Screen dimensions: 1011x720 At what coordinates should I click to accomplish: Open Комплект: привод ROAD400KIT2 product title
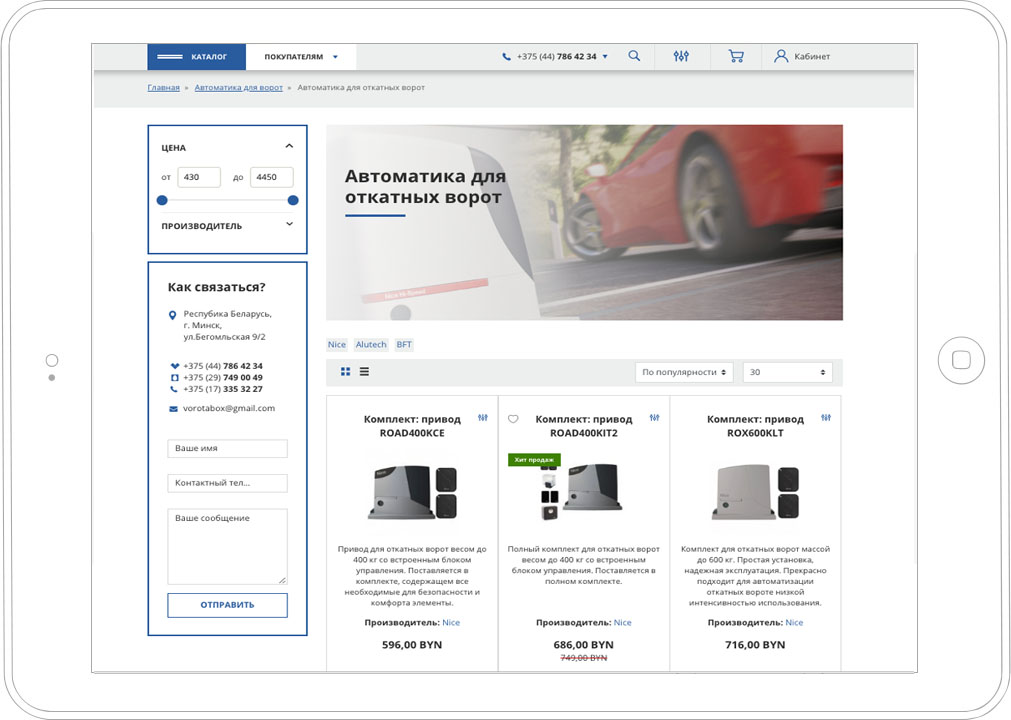pos(584,426)
